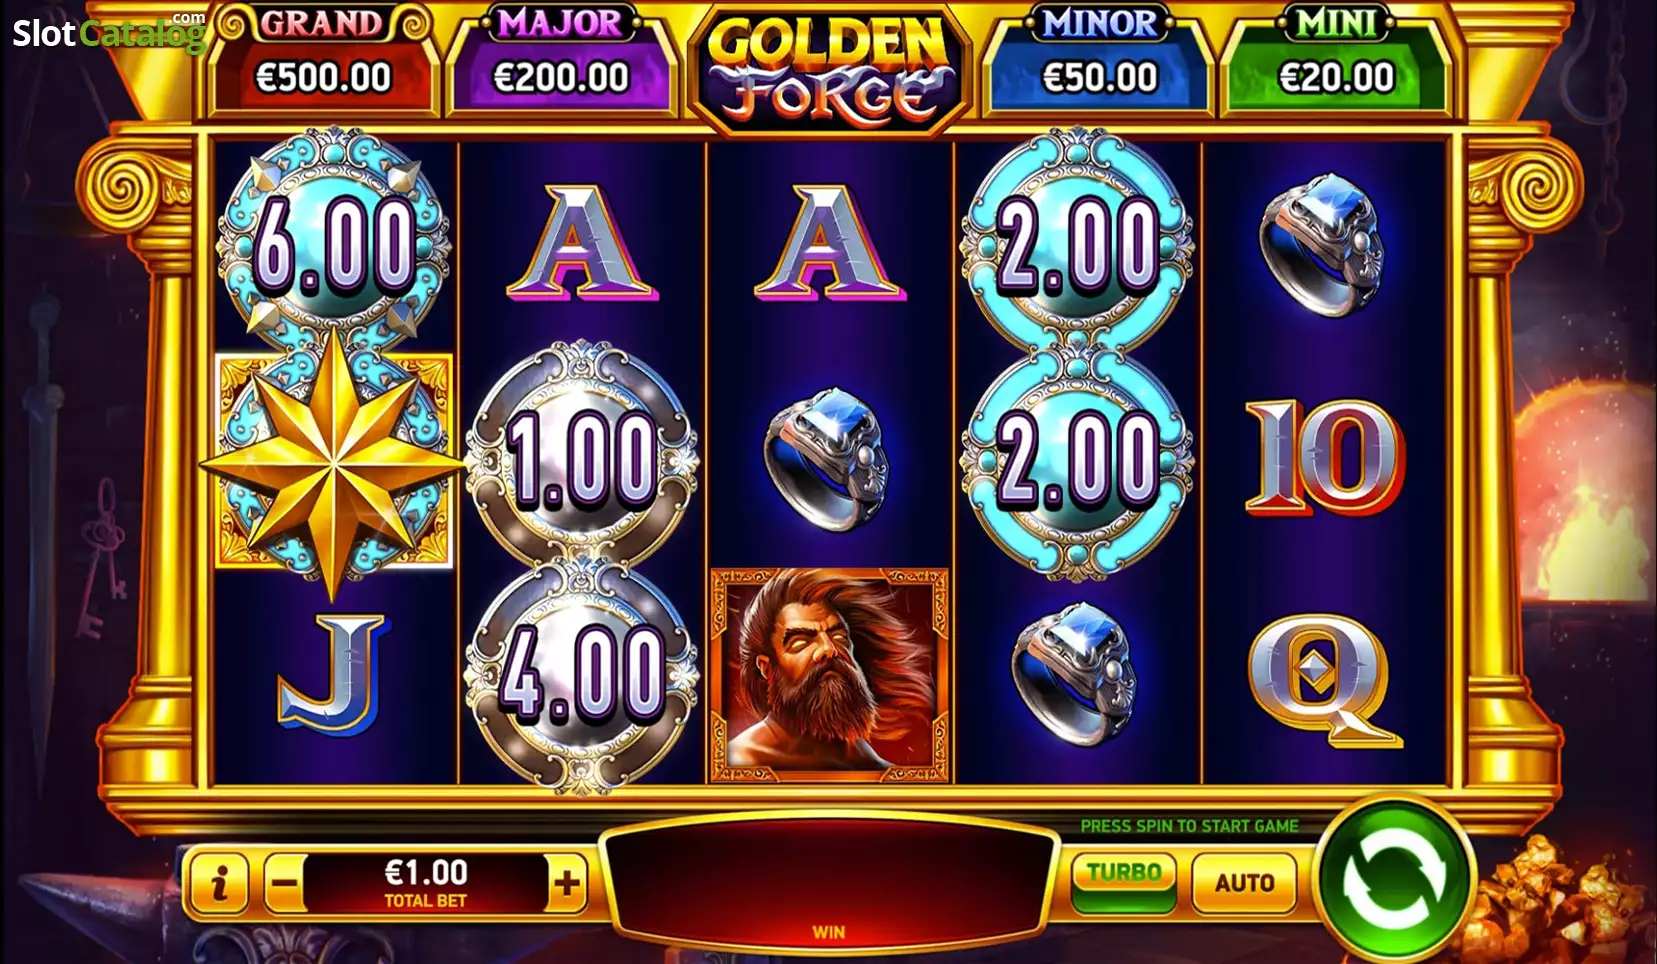This screenshot has height=964, width=1657.
Task: Decrease total bet with minus button
Action: (286, 882)
